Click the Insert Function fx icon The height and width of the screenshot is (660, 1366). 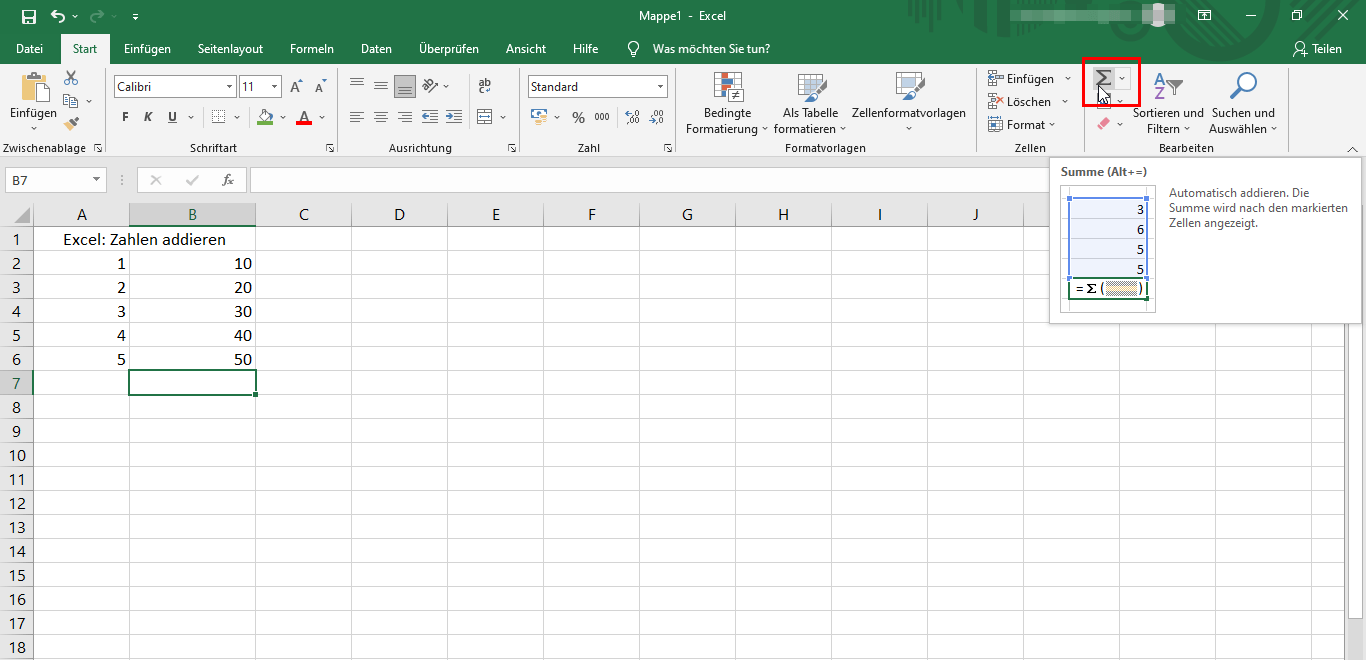click(x=228, y=180)
